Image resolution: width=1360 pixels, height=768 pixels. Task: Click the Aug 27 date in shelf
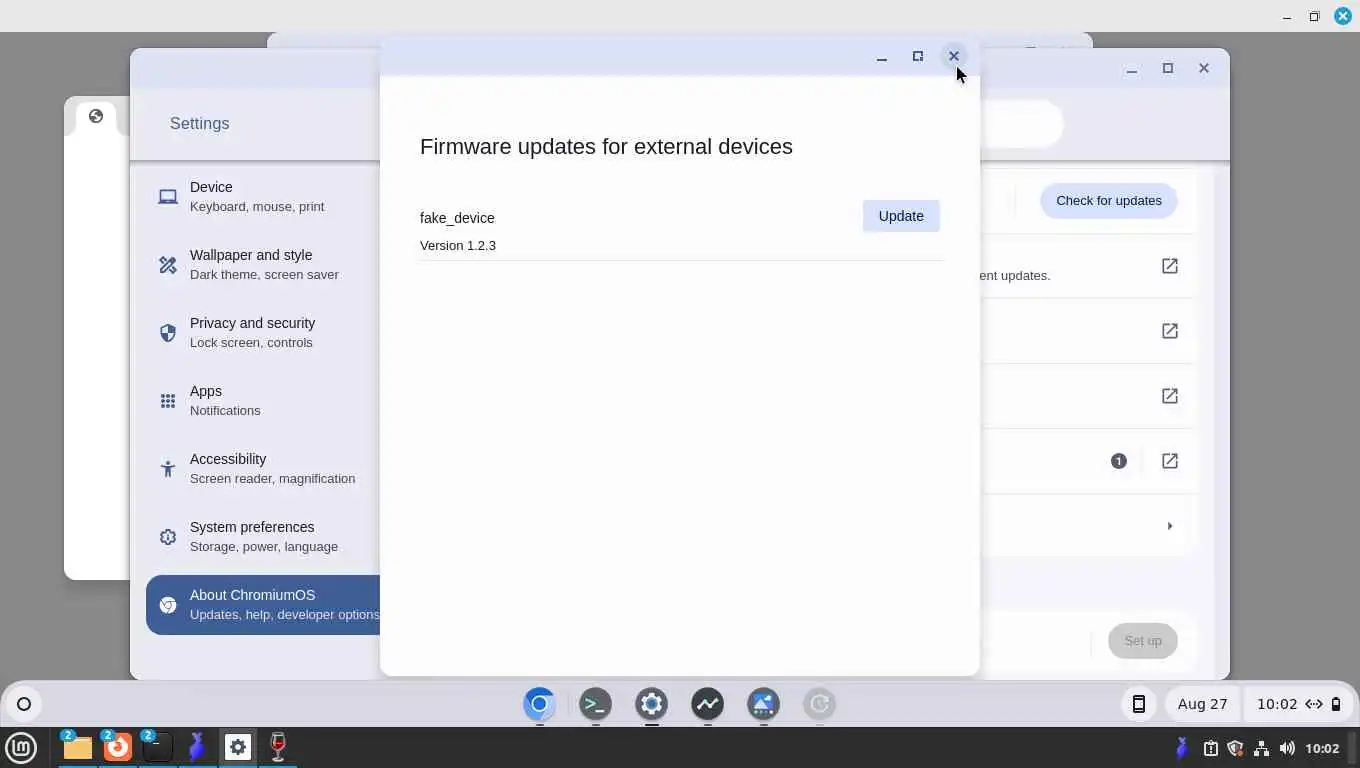pos(1202,704)
